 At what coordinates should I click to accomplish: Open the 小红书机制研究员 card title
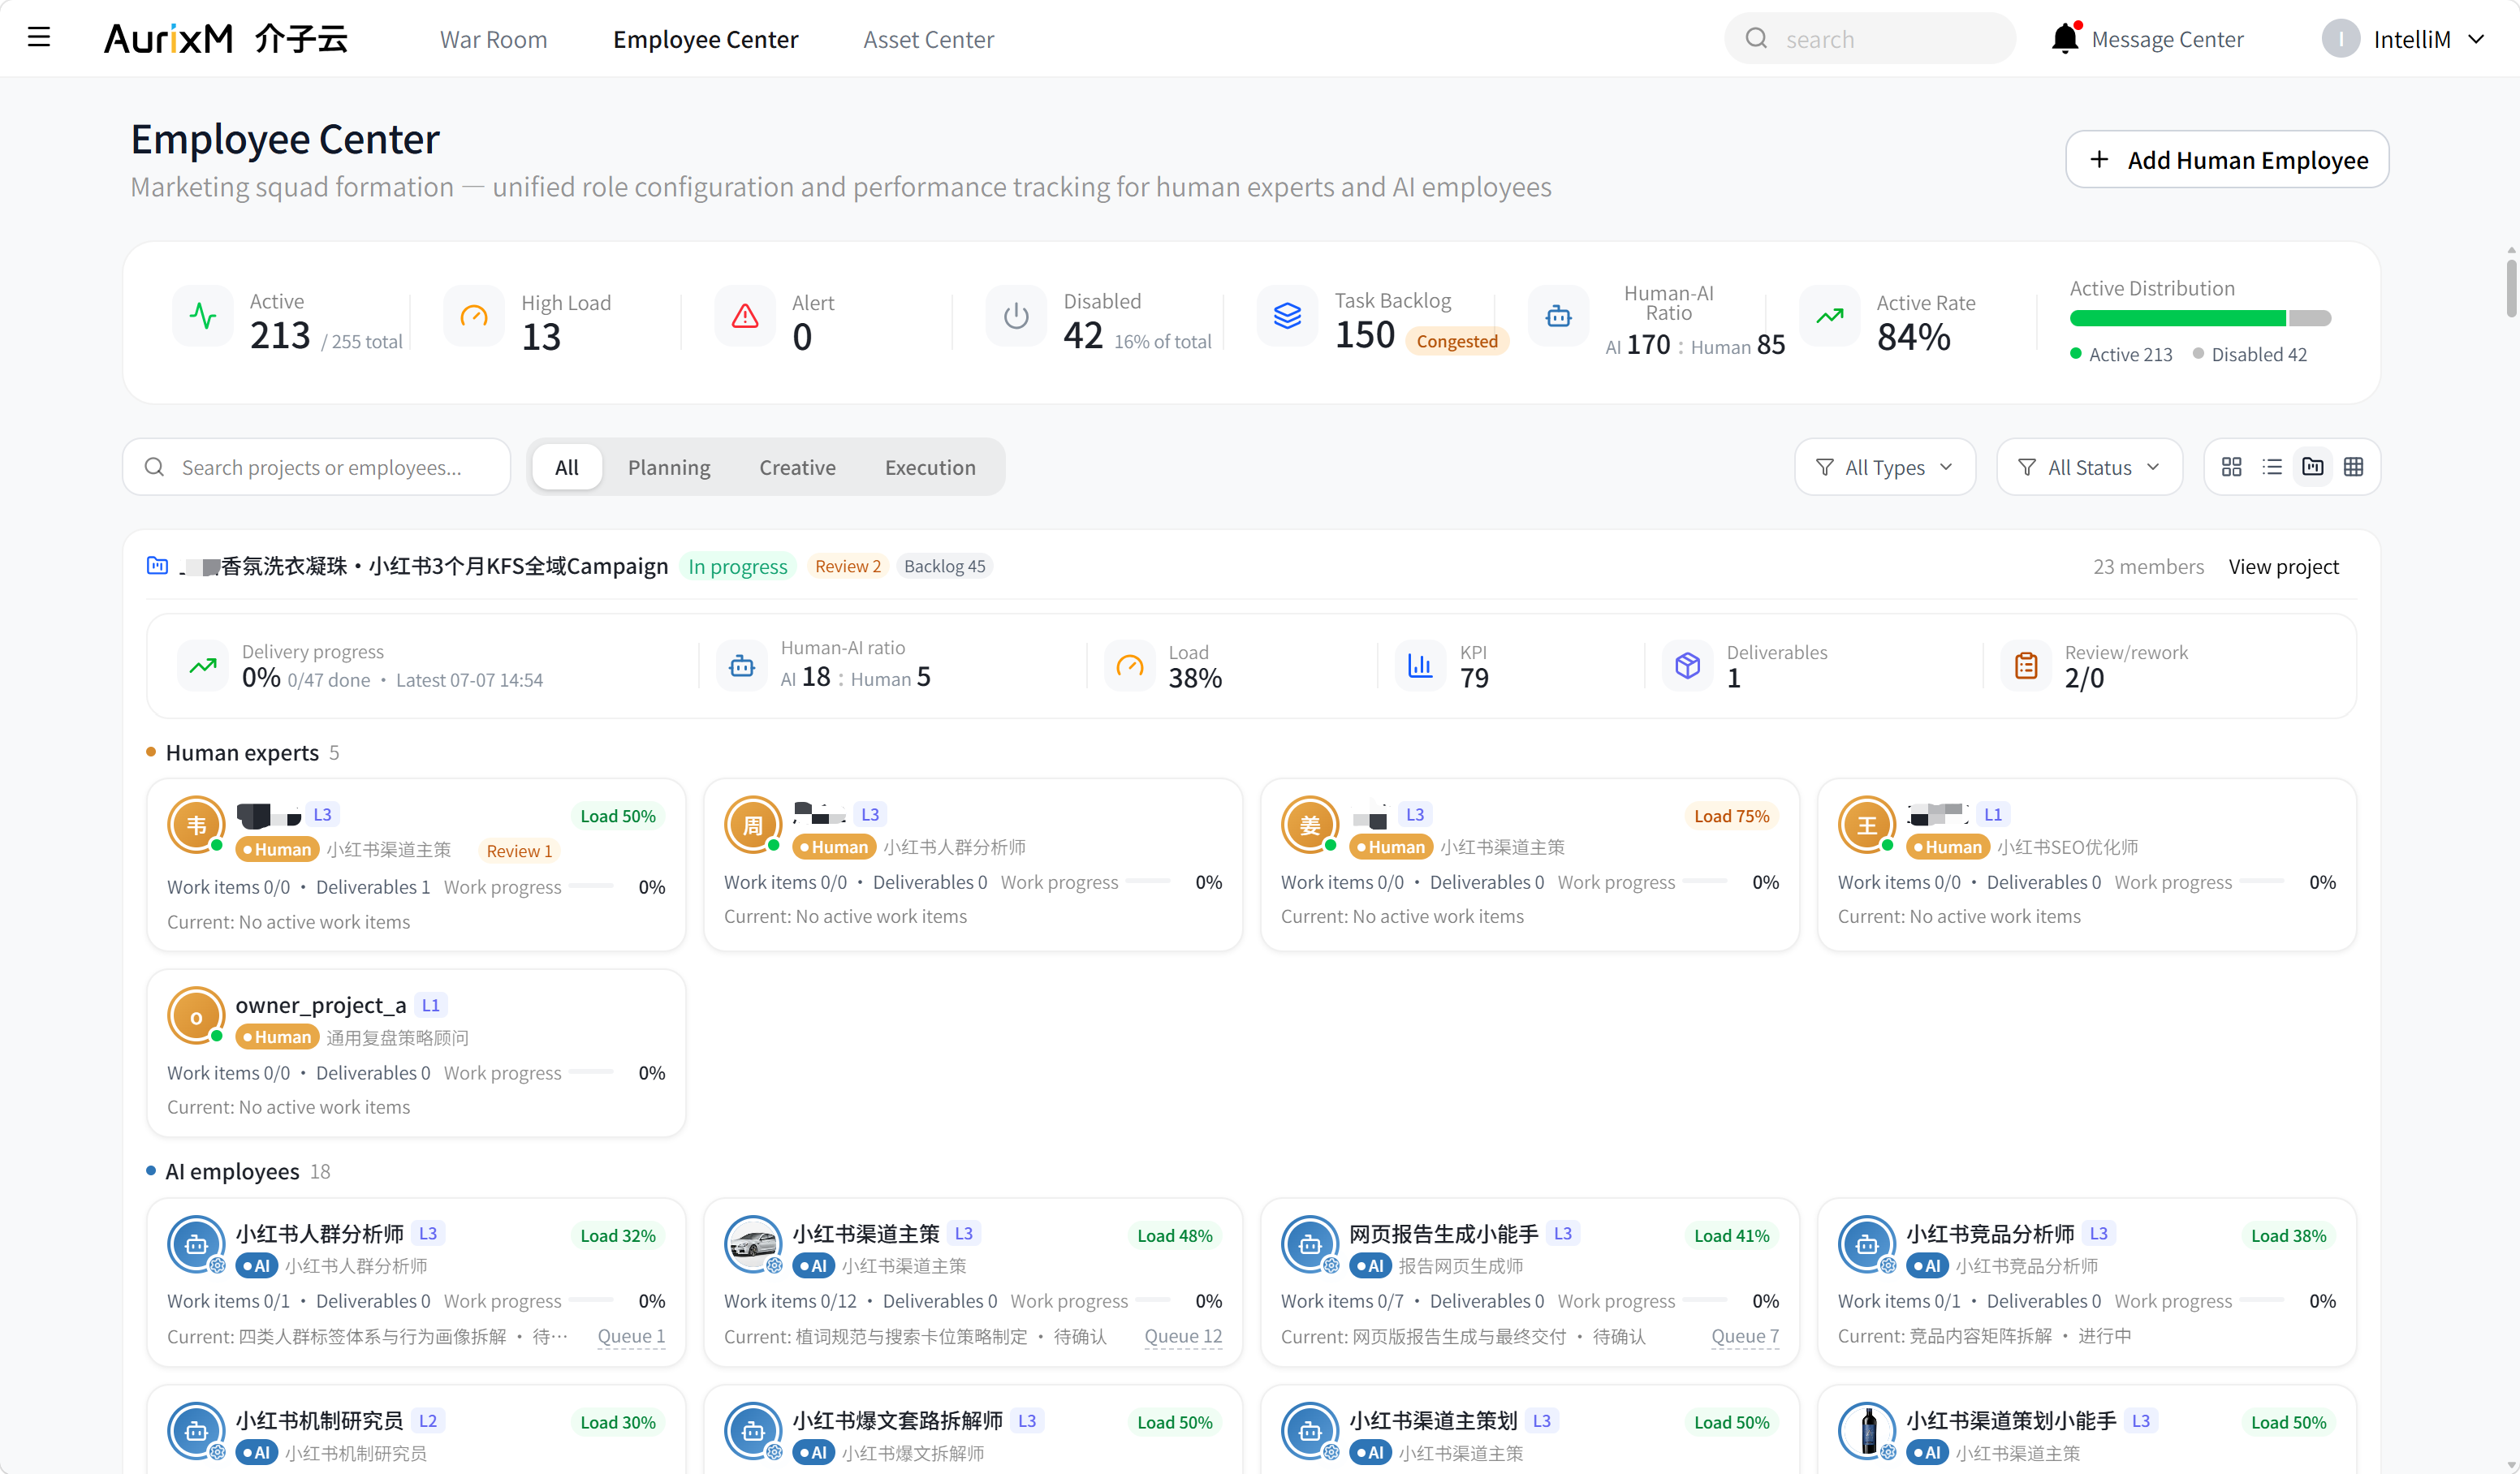coord(319,1420)
